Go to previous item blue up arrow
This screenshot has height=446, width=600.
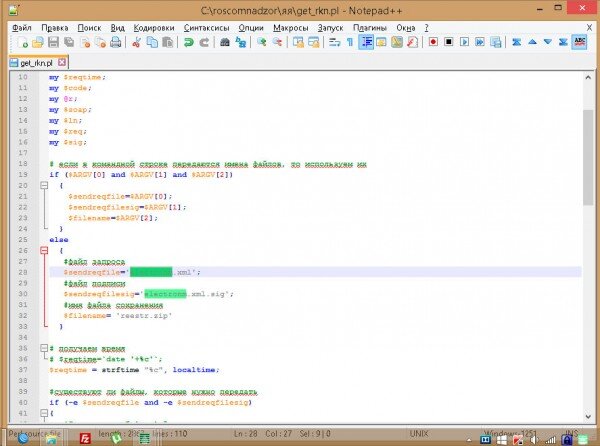532,42
